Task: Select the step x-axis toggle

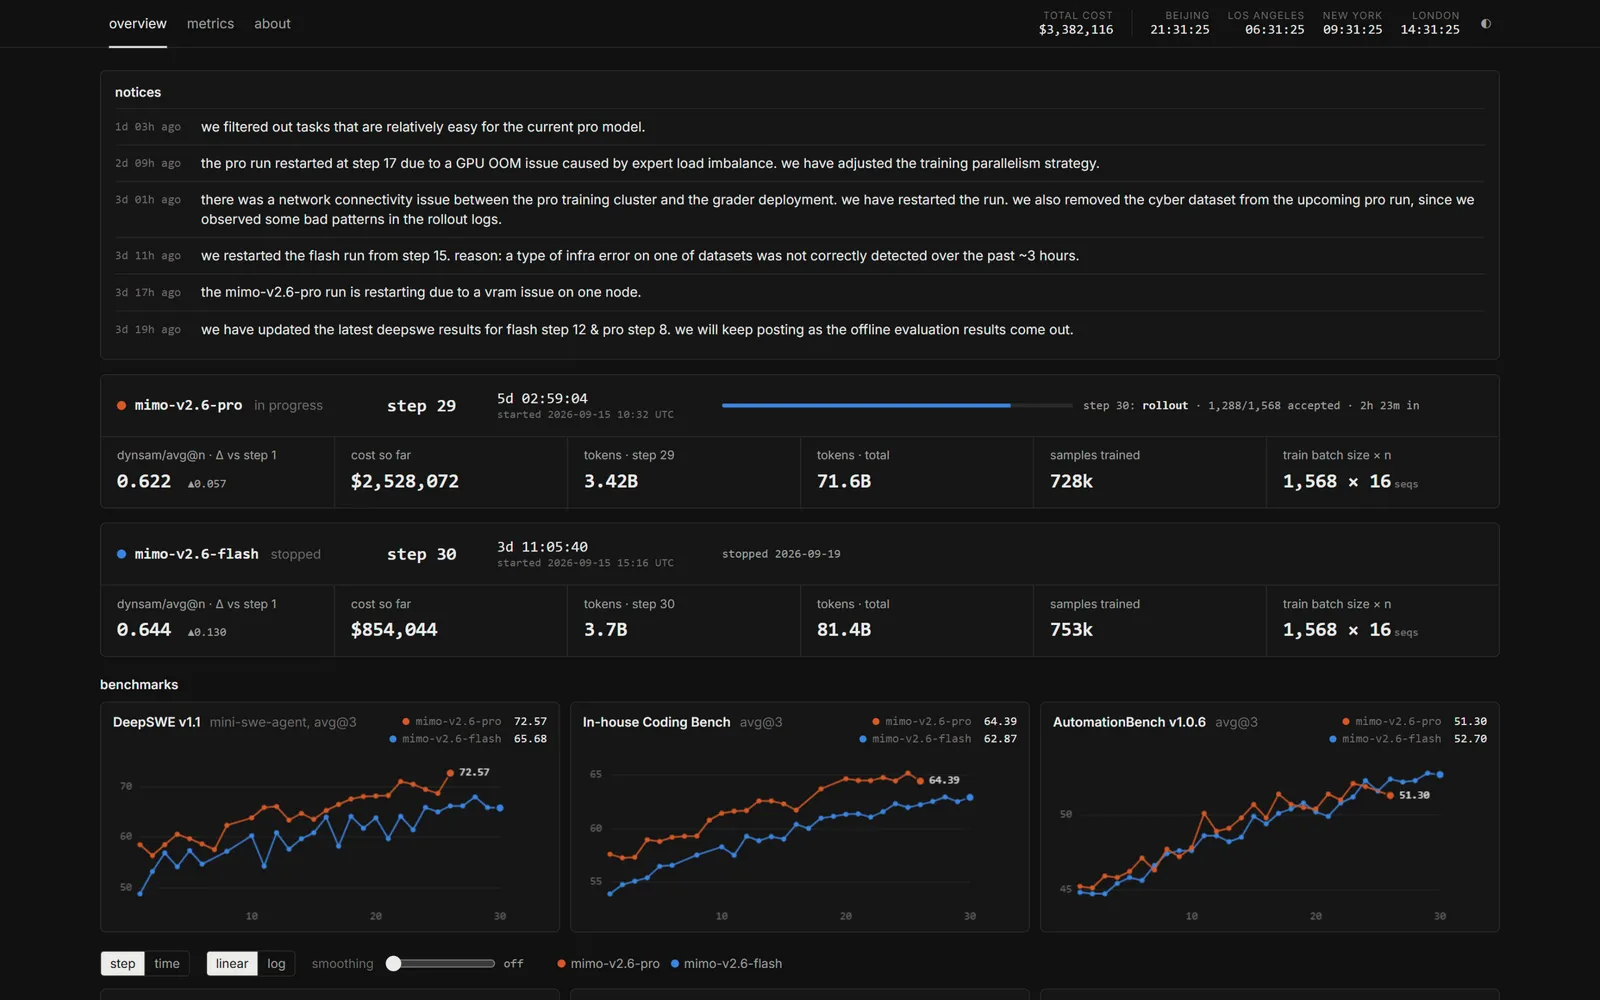Action: pyautogui.click(x=123, y=963)
